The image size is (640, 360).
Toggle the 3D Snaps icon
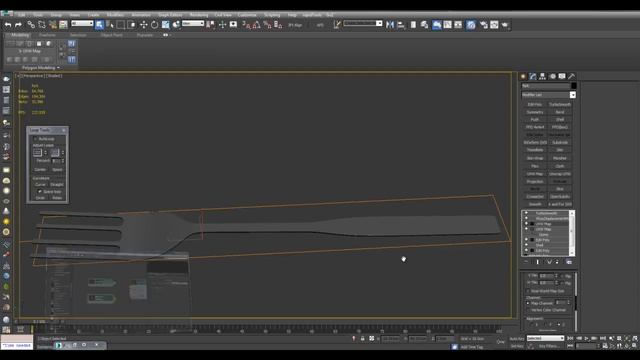246,25
